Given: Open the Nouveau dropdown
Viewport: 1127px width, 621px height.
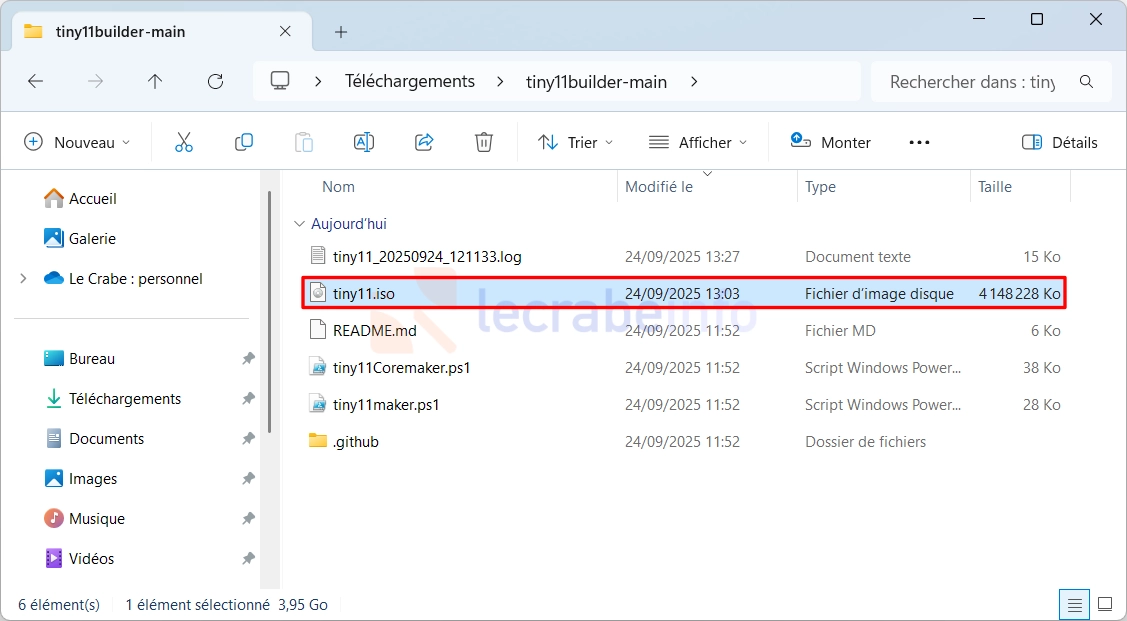Looking at the screenshot, I should click(78, 142).
